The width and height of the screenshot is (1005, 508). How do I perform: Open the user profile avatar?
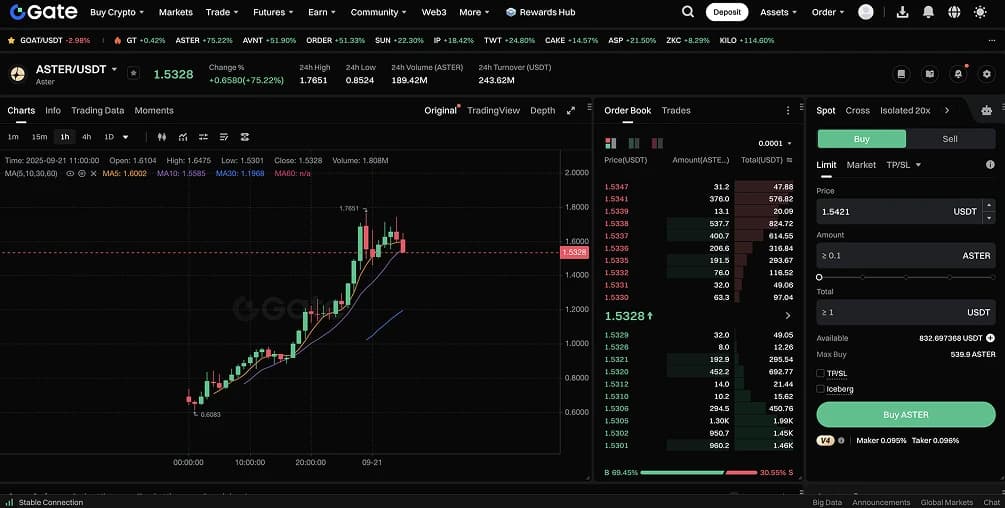pos(865,12)
